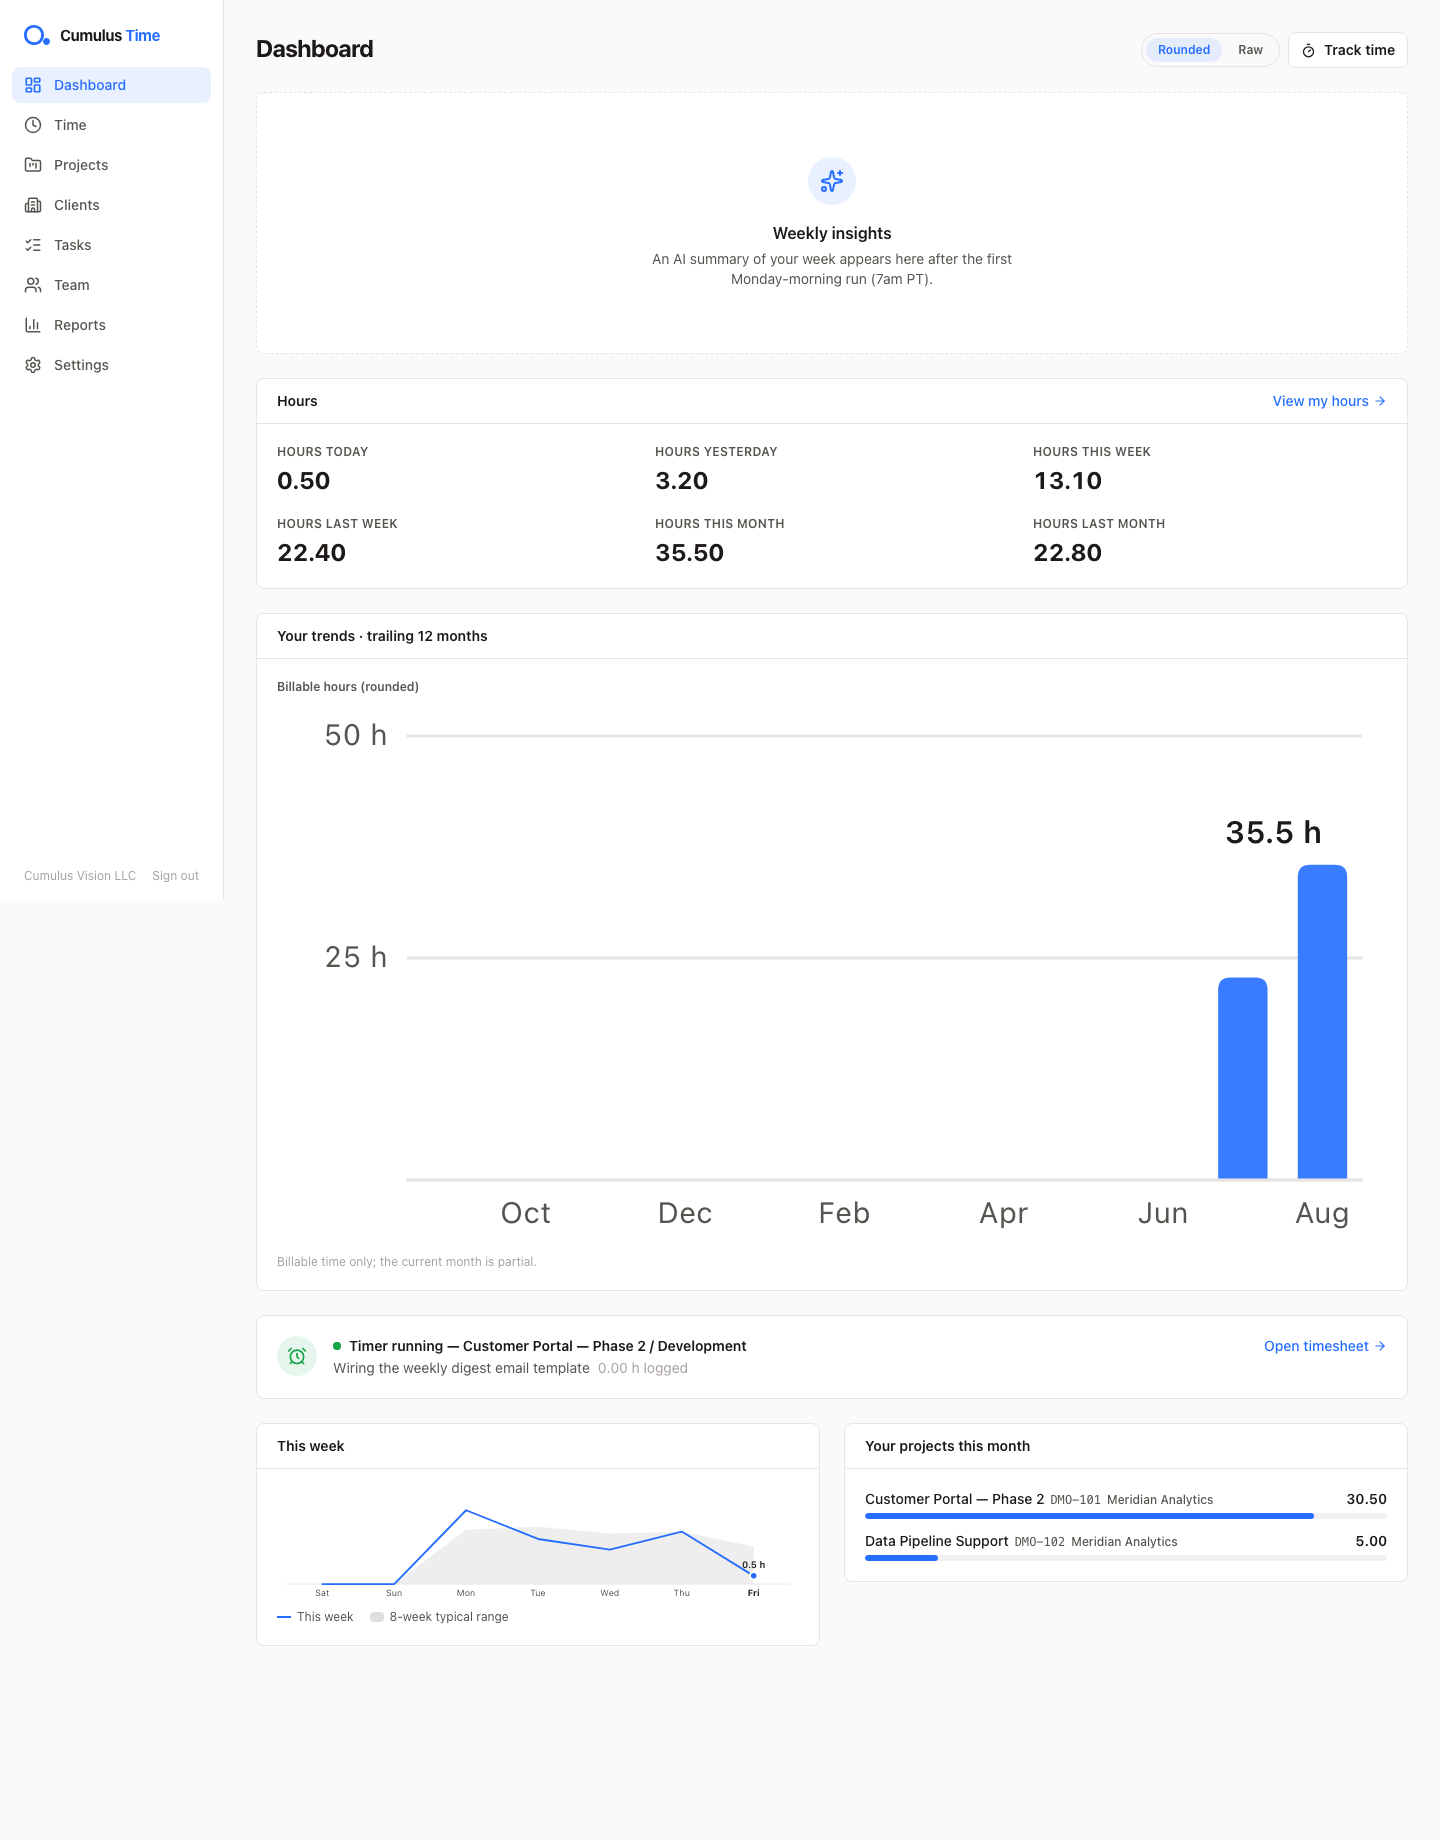Viewport: 1440px width, 1840px height.
Task: Click the Hours This Month value 35.50
Action: 689,553
